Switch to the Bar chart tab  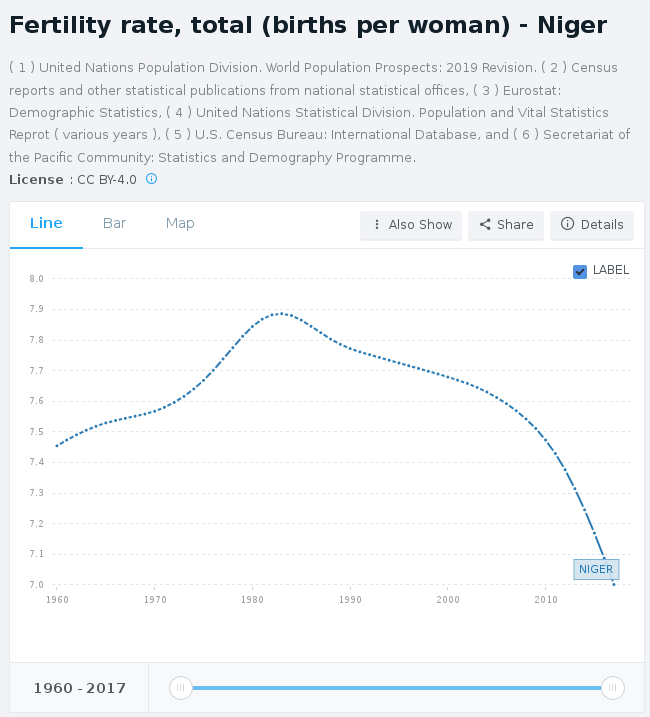pos(114,223)
